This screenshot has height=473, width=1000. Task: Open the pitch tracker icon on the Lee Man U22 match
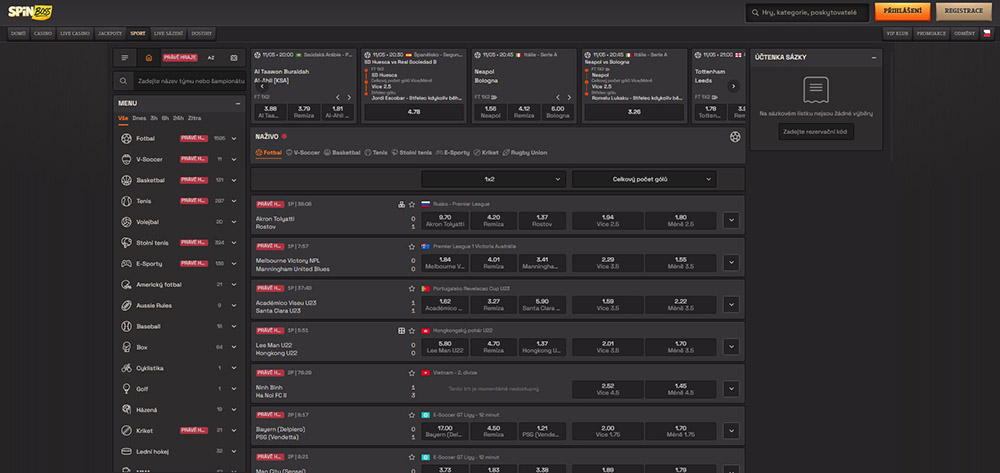pyautogui.click(x=401, y=331)
